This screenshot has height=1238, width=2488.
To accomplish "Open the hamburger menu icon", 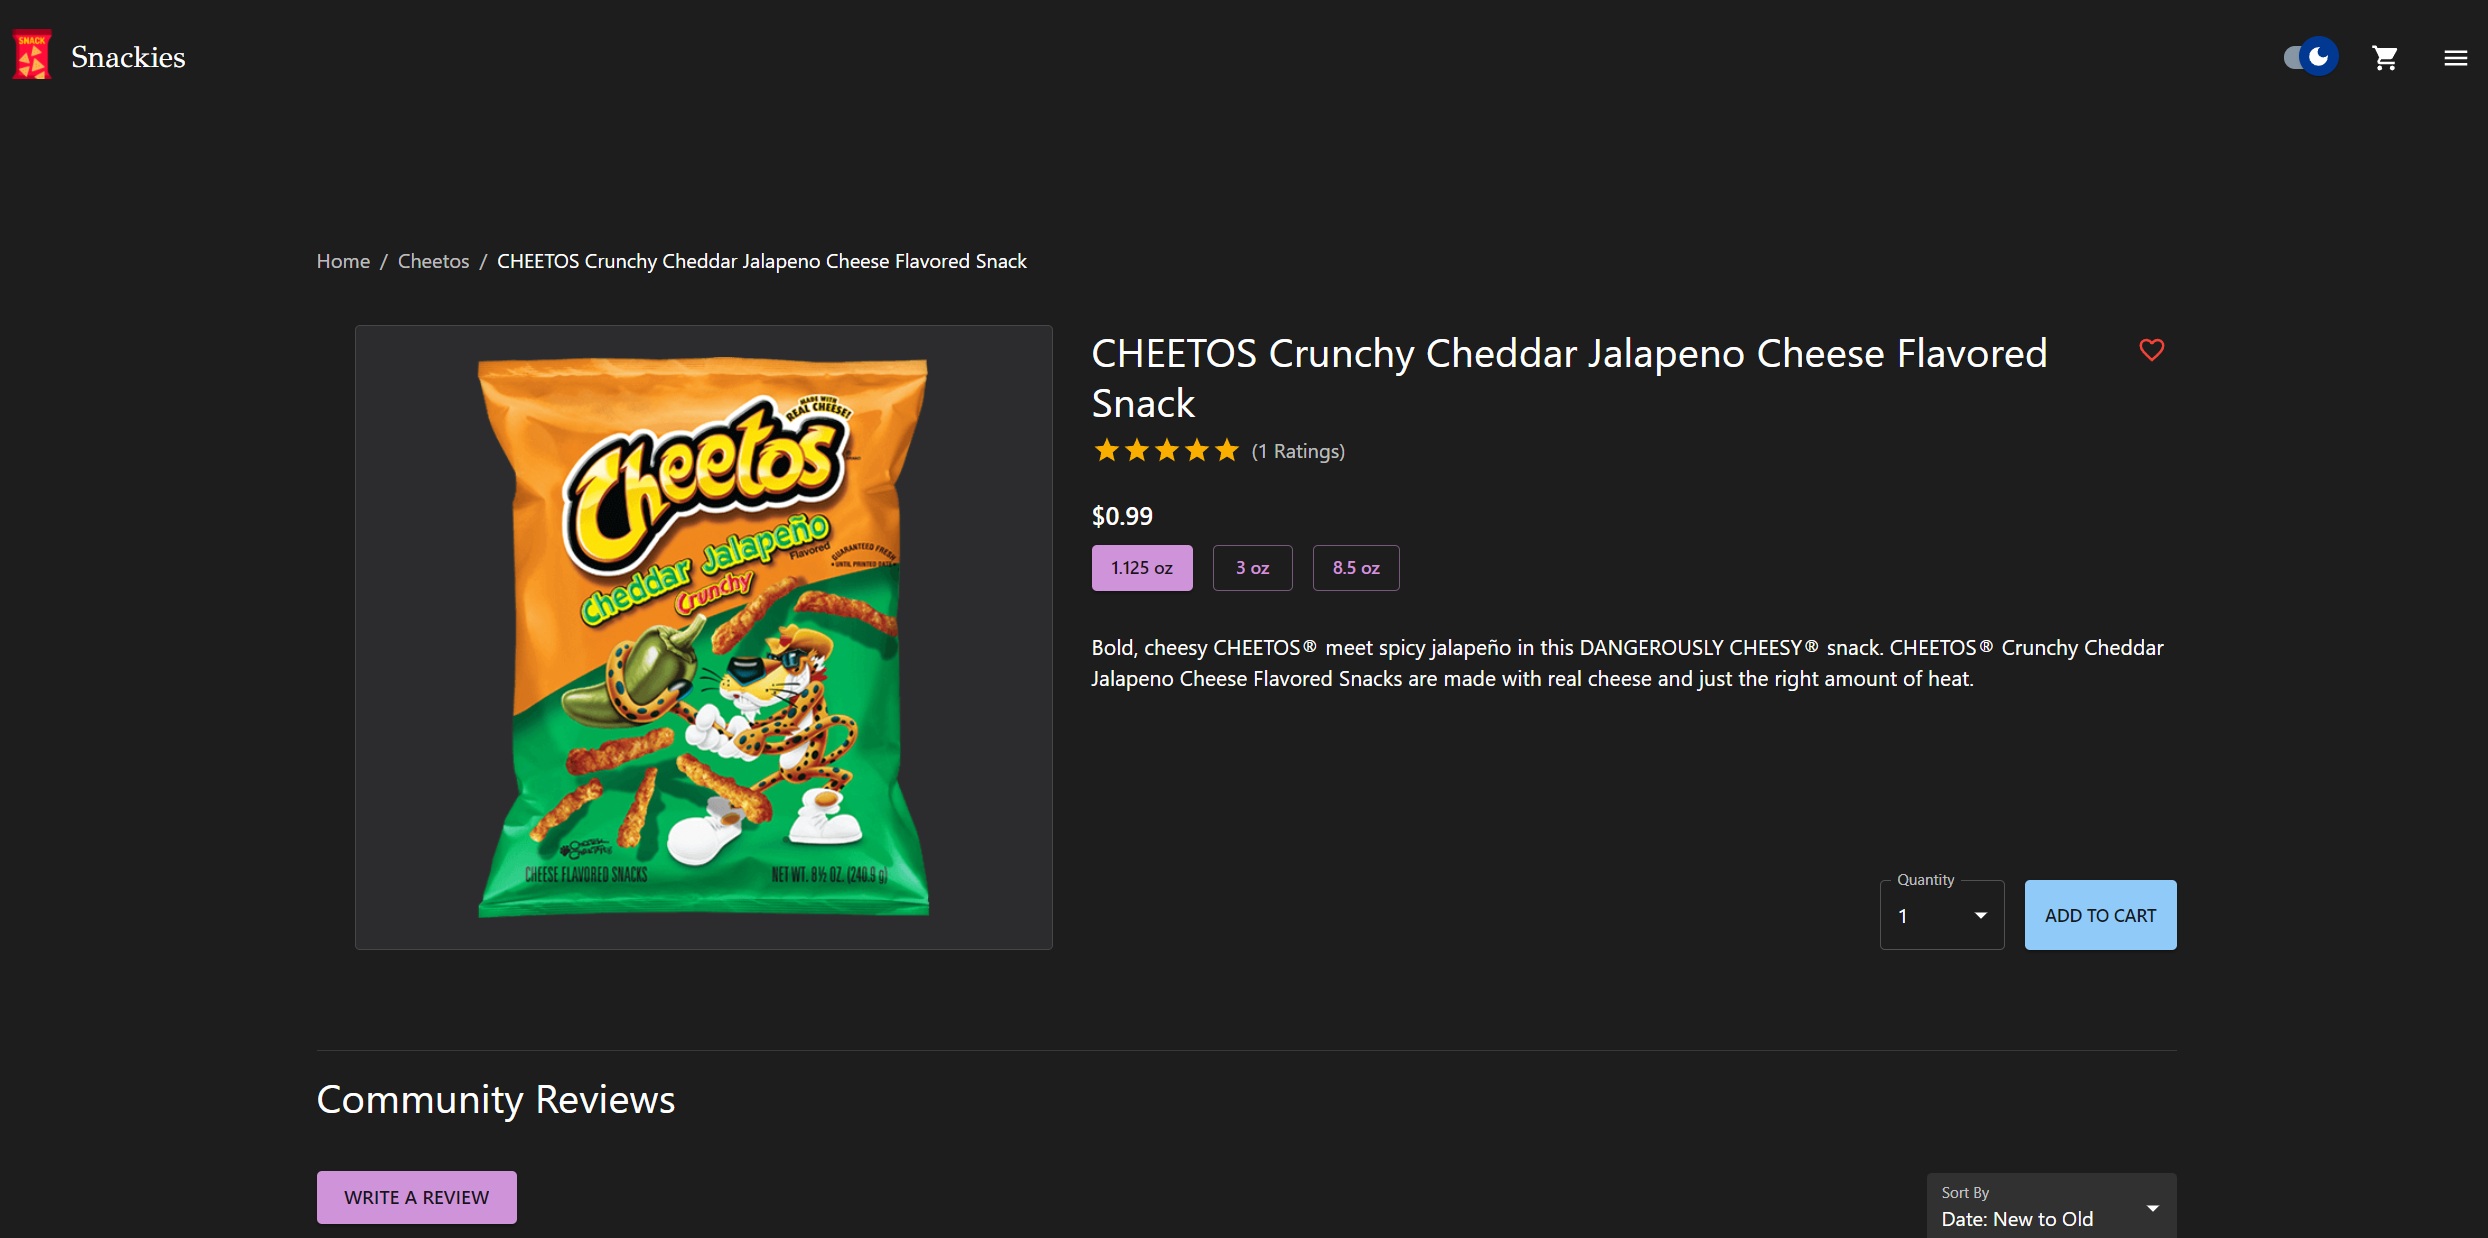I will click(x=2455, y=58).
